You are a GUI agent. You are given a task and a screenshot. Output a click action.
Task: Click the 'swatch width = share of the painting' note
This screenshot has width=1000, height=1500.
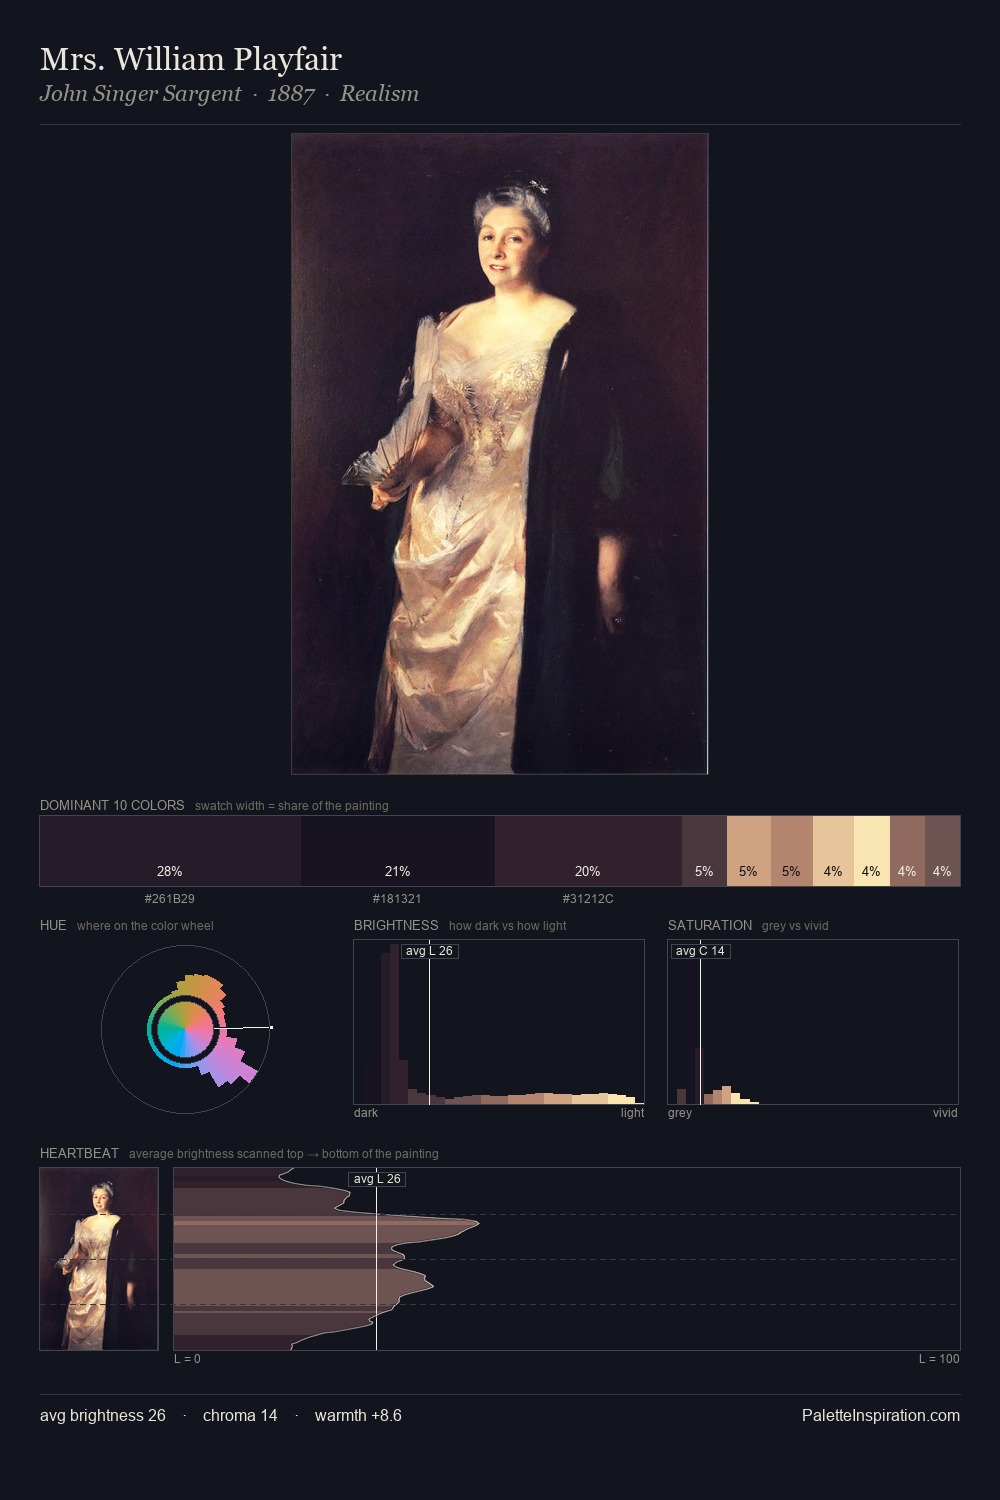point(292,806)
